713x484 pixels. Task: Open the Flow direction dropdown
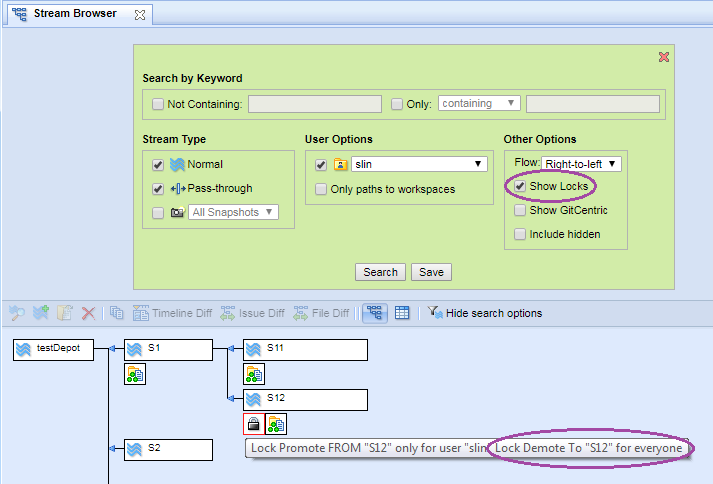point(581,163)
